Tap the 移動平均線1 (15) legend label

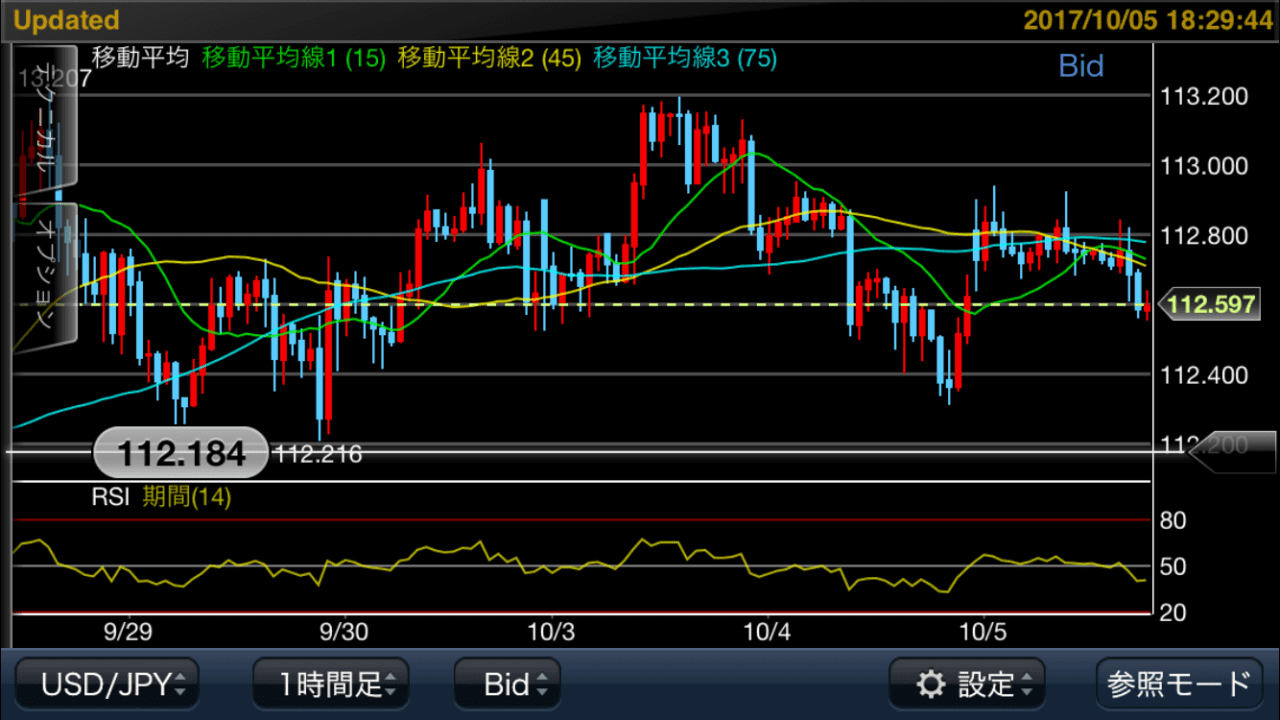pos(294,58)
